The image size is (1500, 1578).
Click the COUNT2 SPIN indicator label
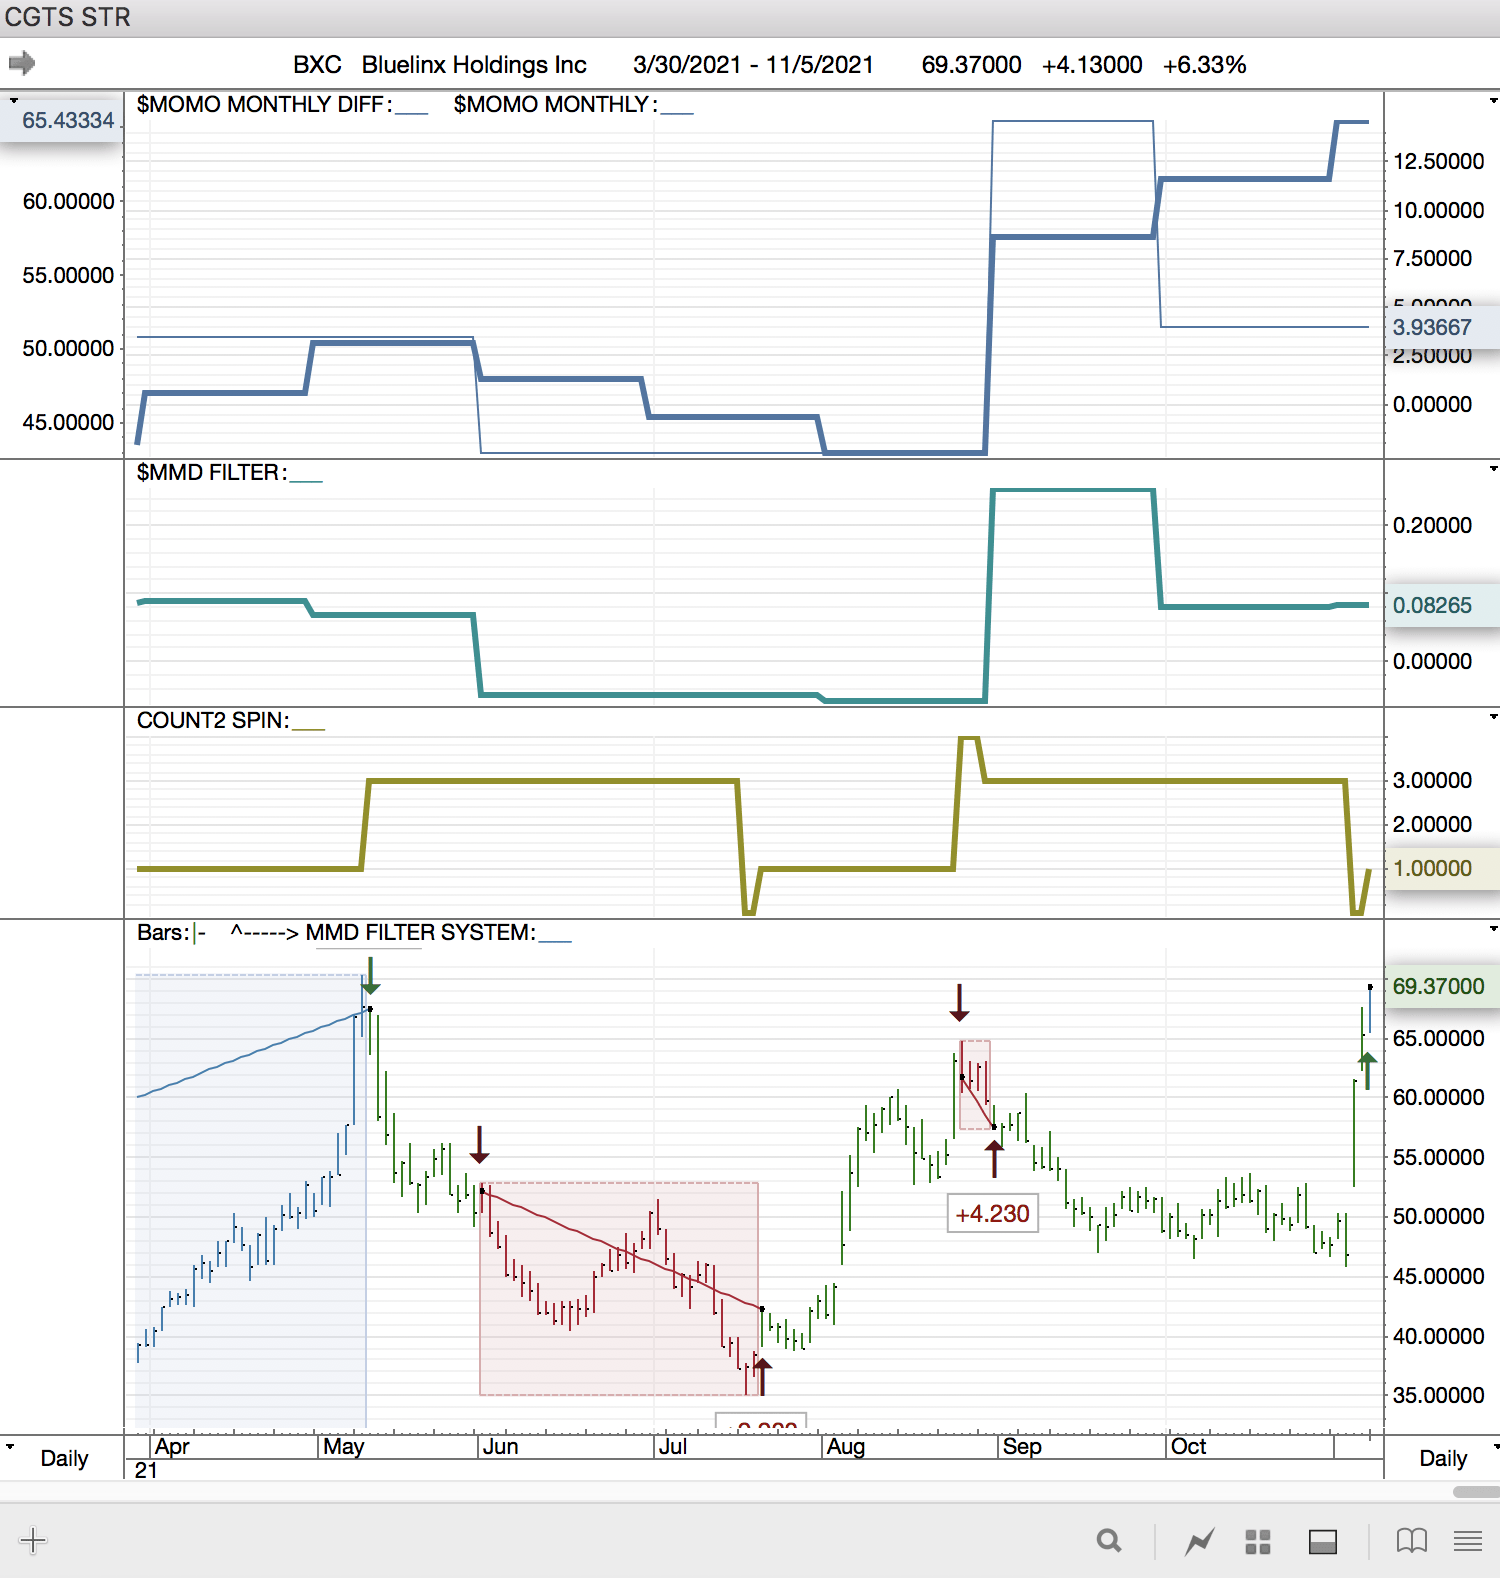213,720
